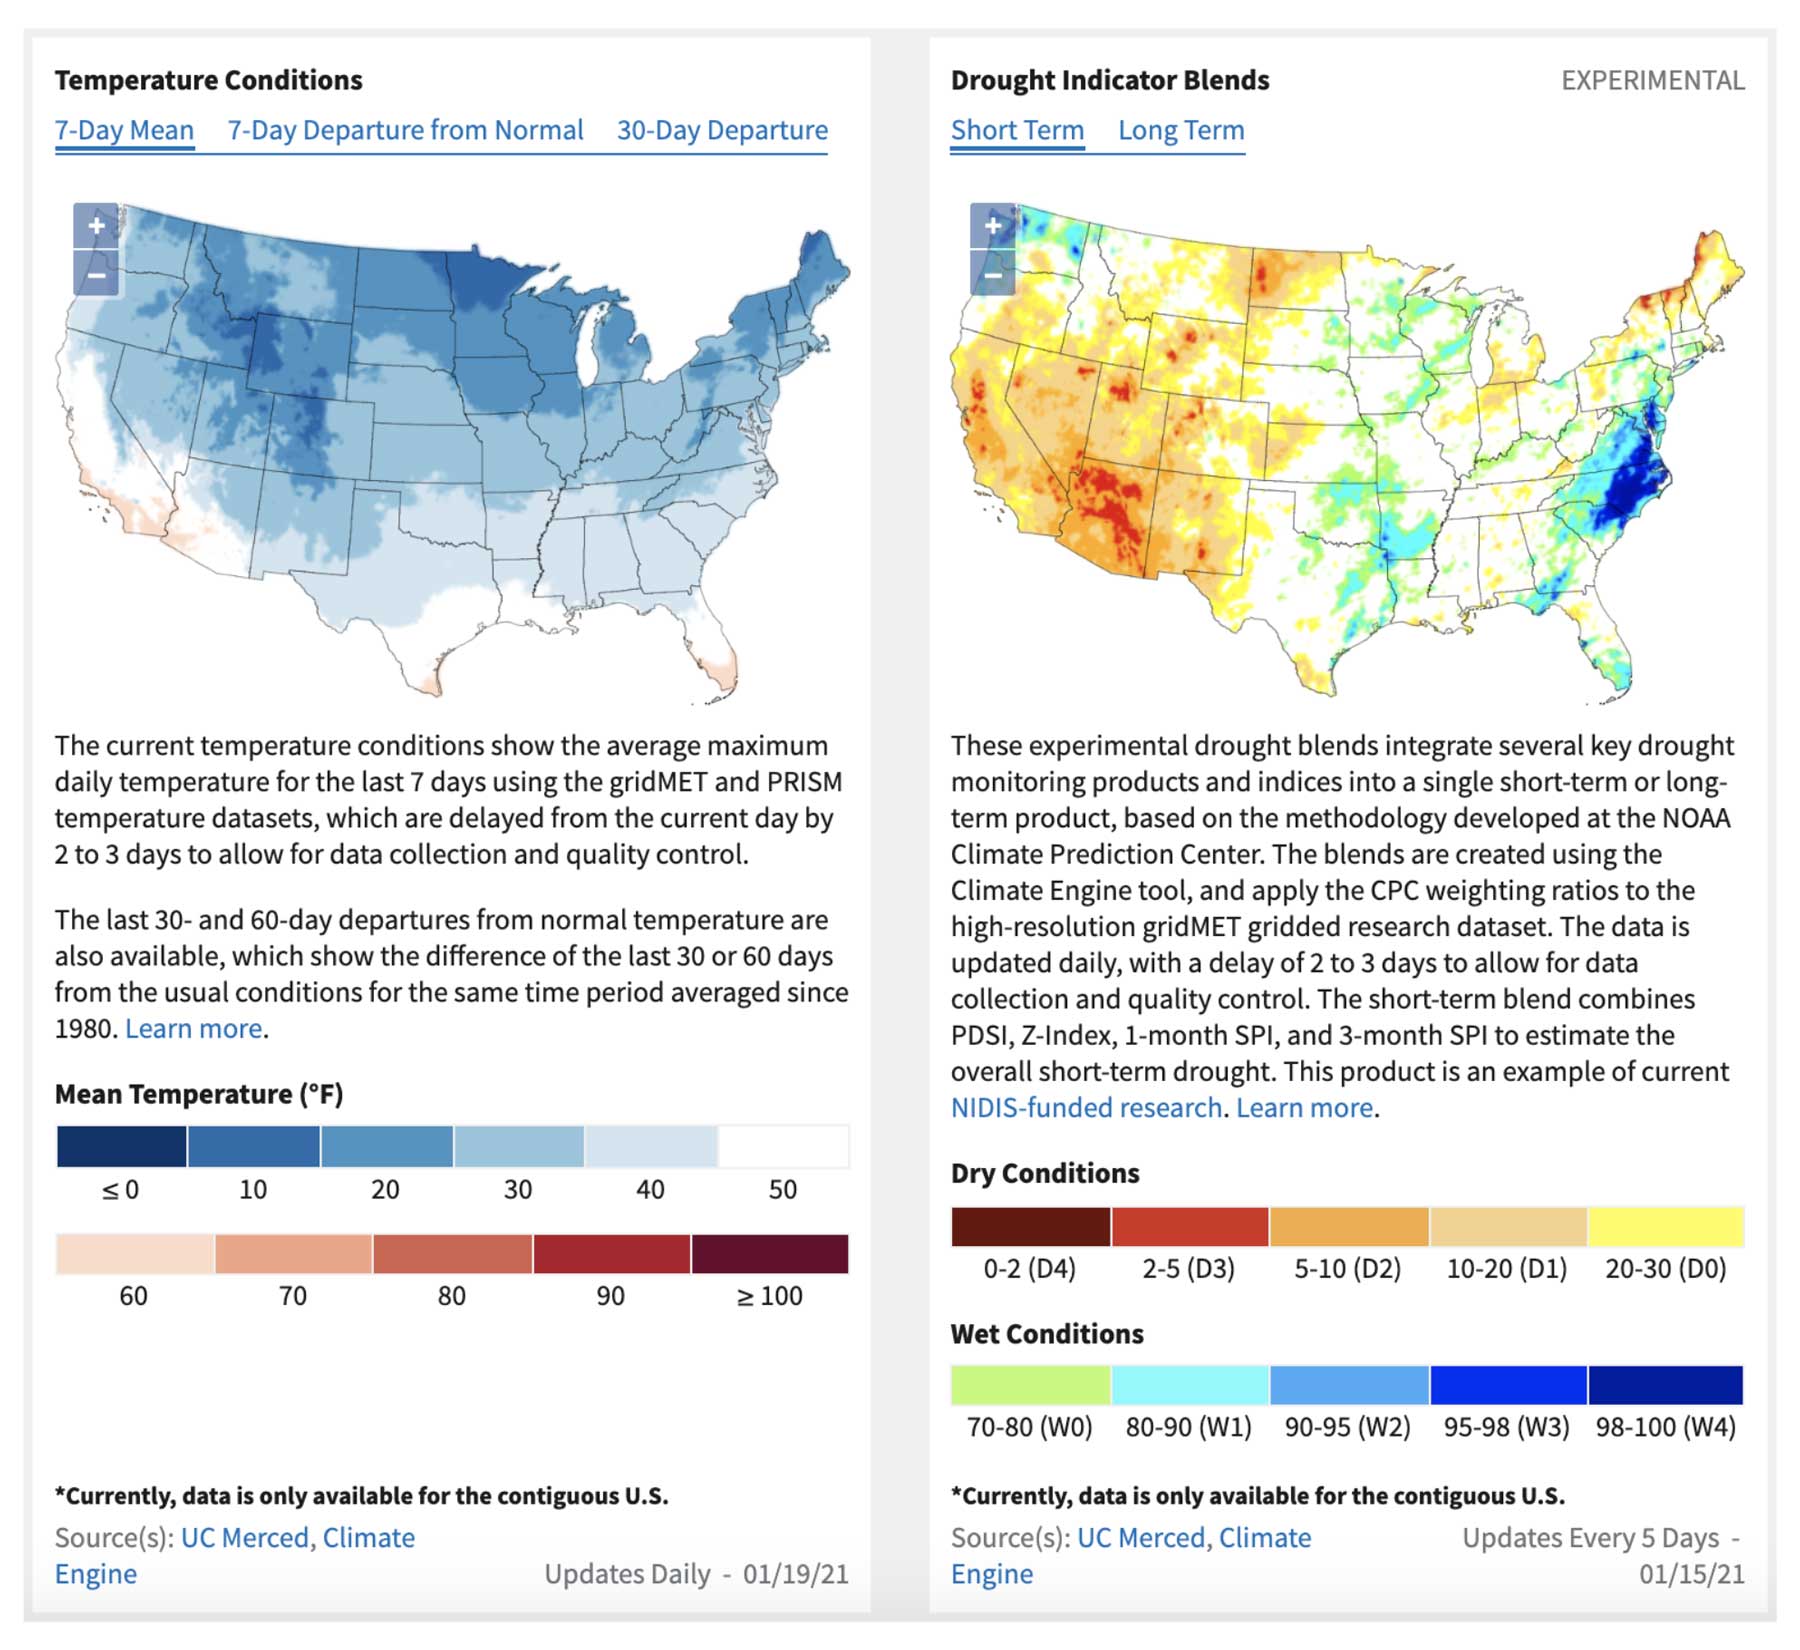Open Learn more link in drought description

(1304, 1107)
